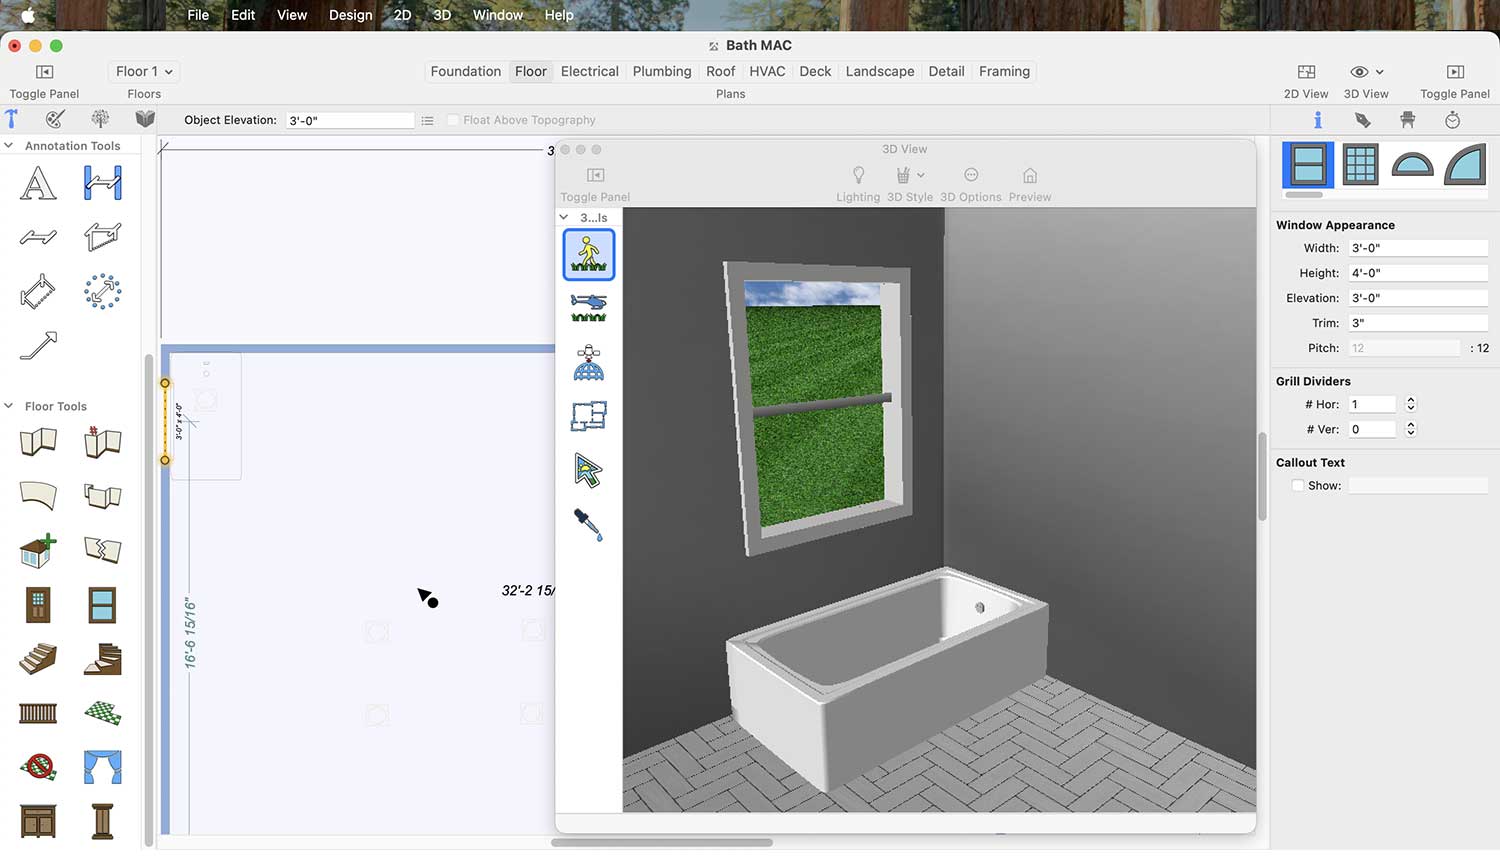Select the Window tool in Floor Tools
Screen dimensions: 1500x860
pos(102,605)
